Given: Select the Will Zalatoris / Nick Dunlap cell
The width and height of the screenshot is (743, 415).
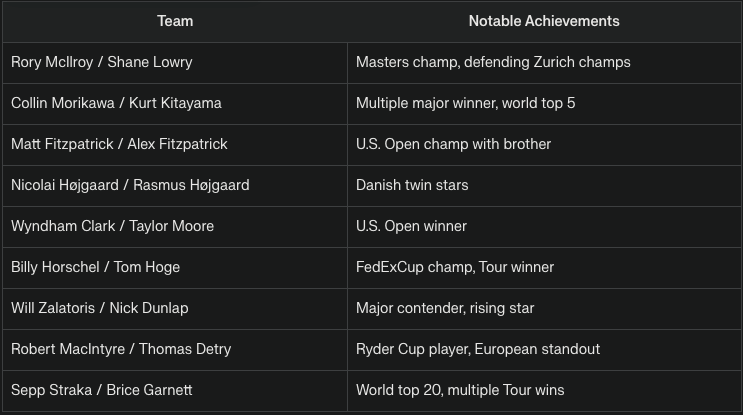Looking at the screenshot, I should point(175,308).
